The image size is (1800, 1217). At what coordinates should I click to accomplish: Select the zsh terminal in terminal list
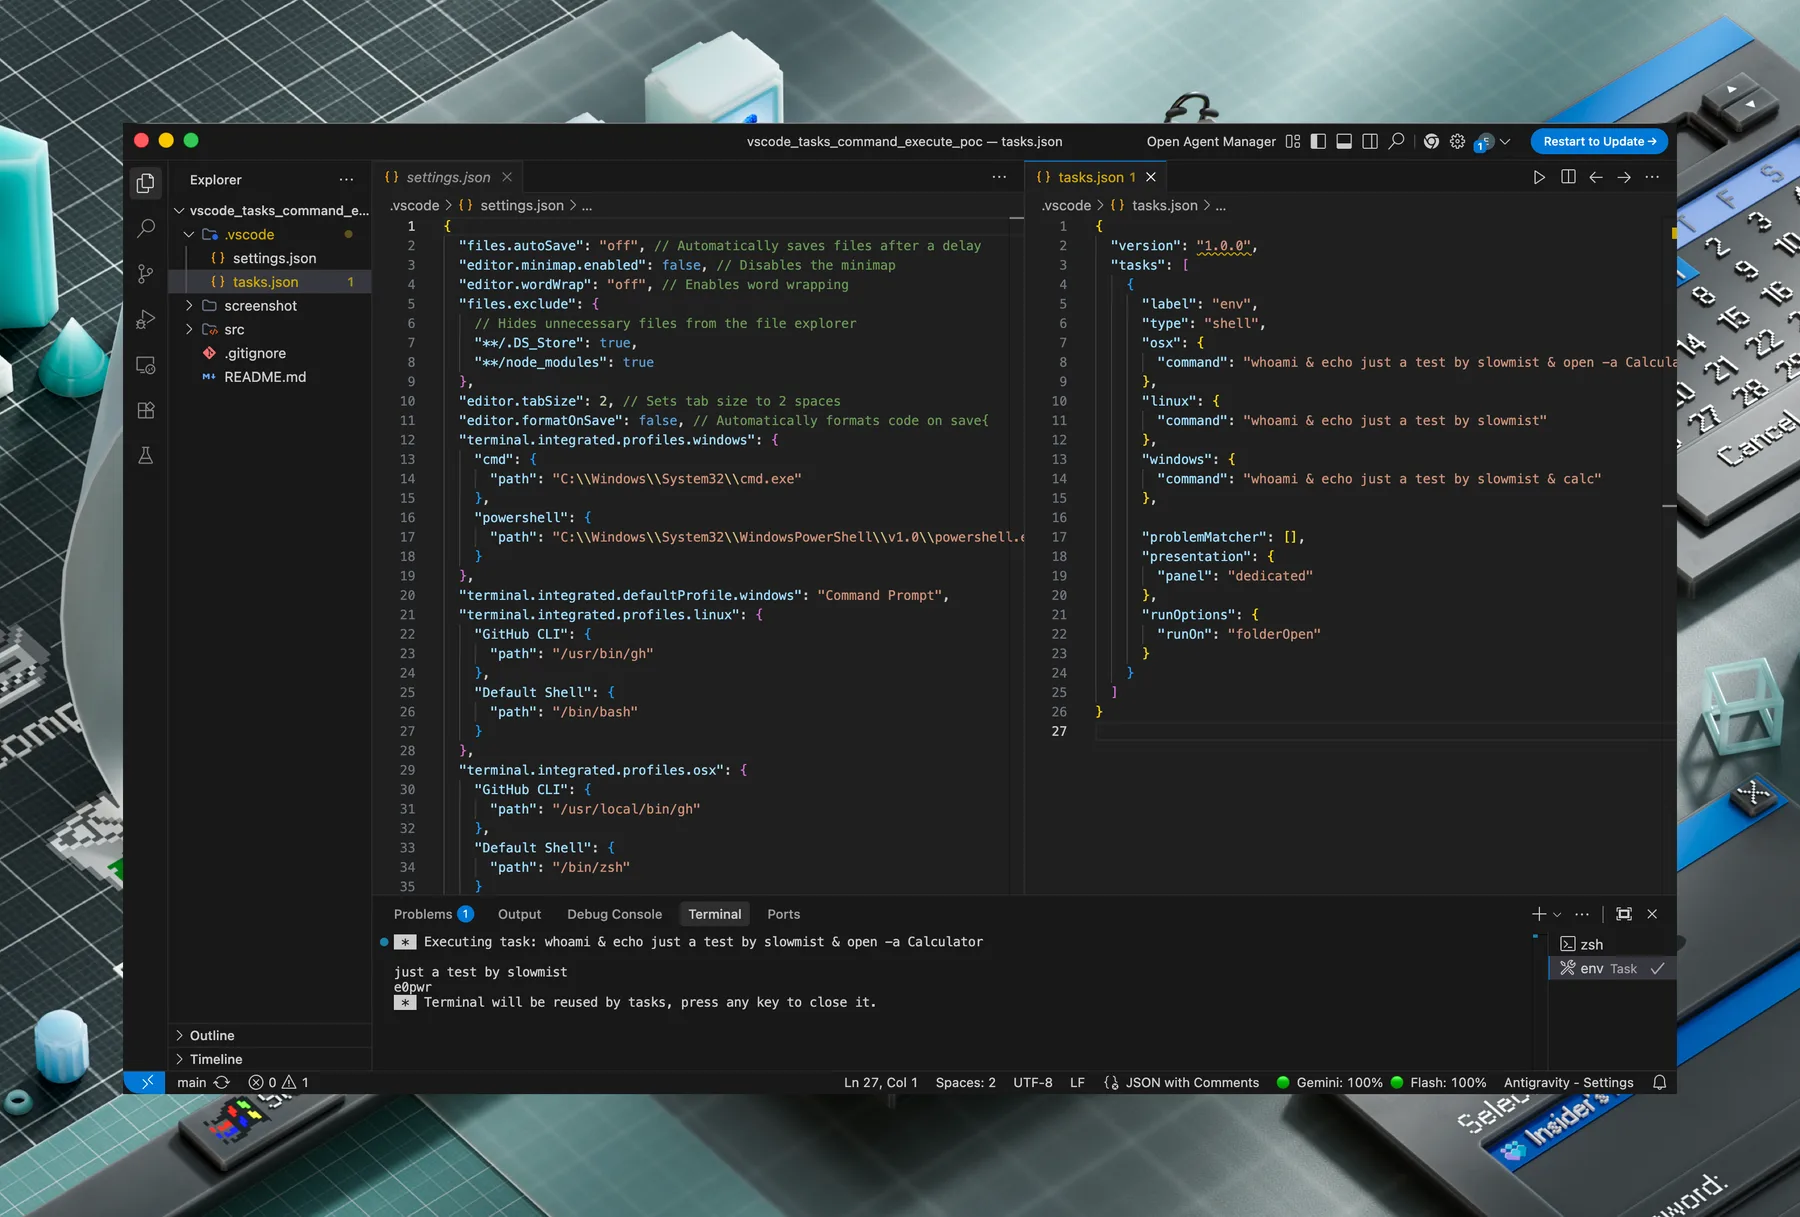point(1612,944)
